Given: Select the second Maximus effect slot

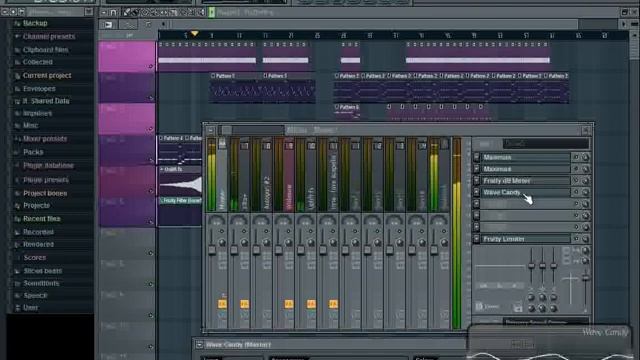Looking at the screenshot, I should 526,169.
